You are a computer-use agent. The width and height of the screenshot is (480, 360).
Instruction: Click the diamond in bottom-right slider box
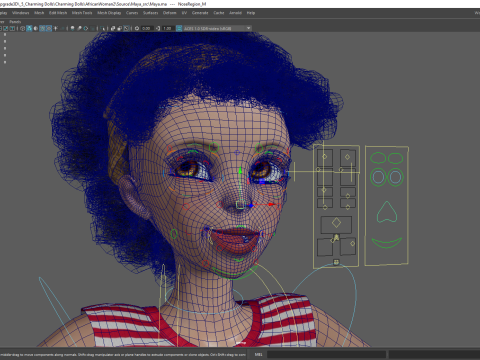click(352, 244)
